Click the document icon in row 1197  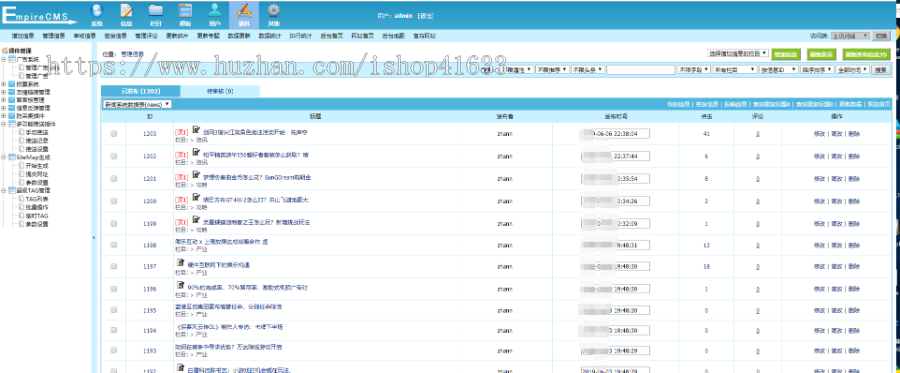tap(180, 263)
